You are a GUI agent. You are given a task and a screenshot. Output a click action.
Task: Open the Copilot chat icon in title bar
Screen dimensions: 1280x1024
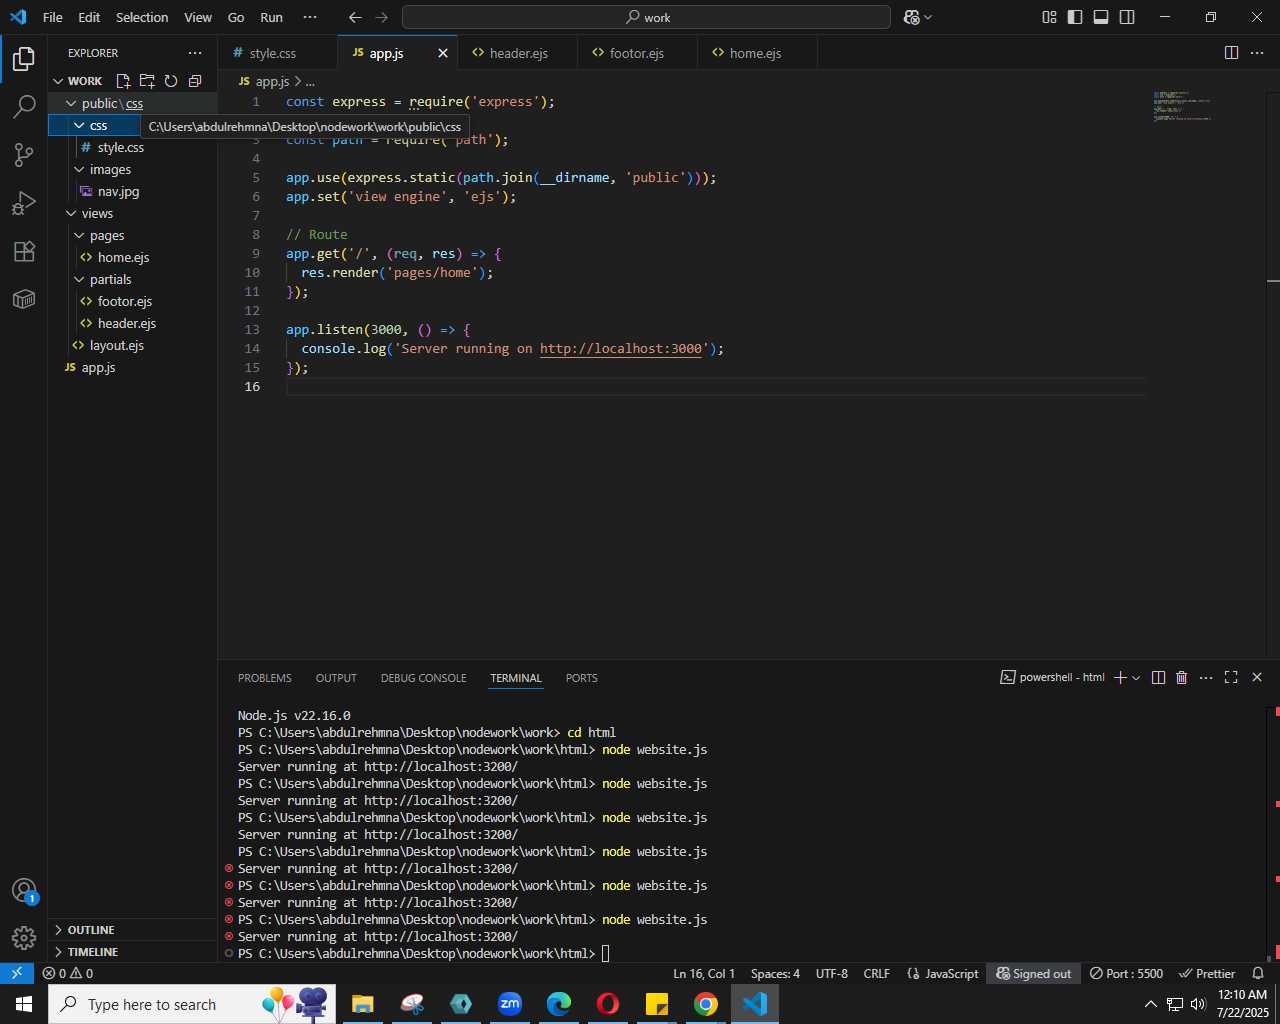(x=912, y=17)
